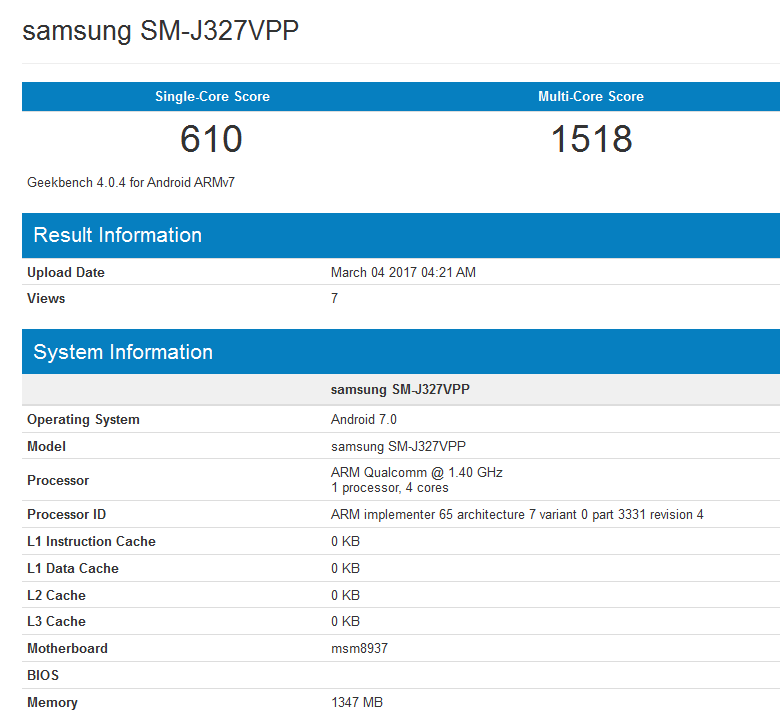780x724 pixels.
Task: Click the bold samsung SM-J327VPP table column header
Action: (400, 390)
